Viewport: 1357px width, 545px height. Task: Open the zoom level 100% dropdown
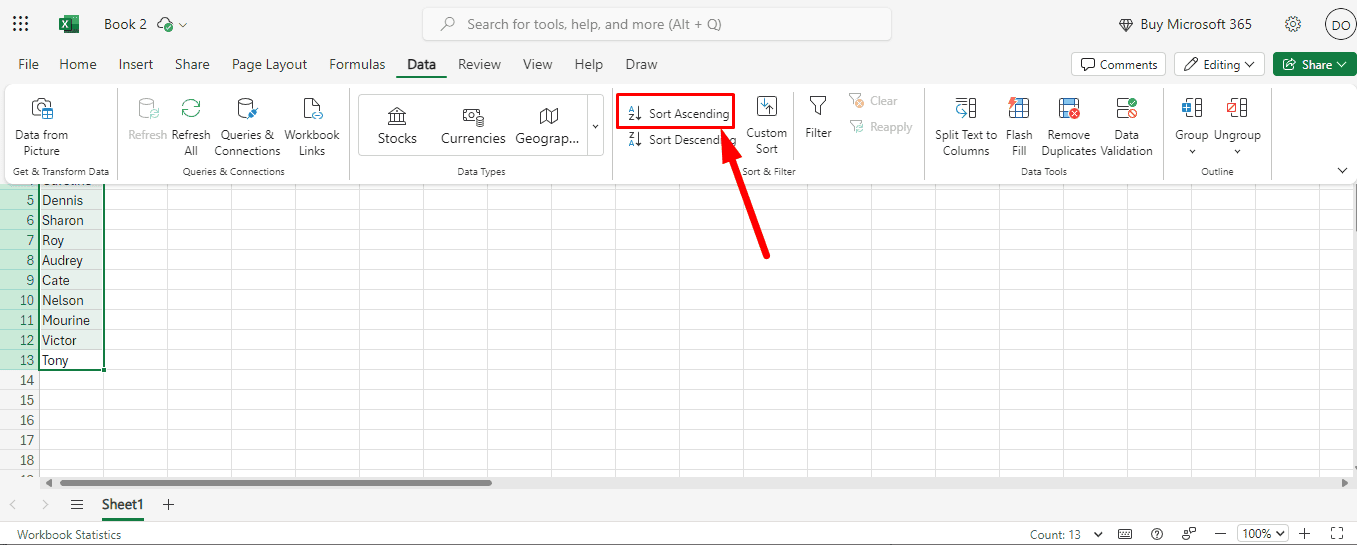click(x=1263, y=534)
